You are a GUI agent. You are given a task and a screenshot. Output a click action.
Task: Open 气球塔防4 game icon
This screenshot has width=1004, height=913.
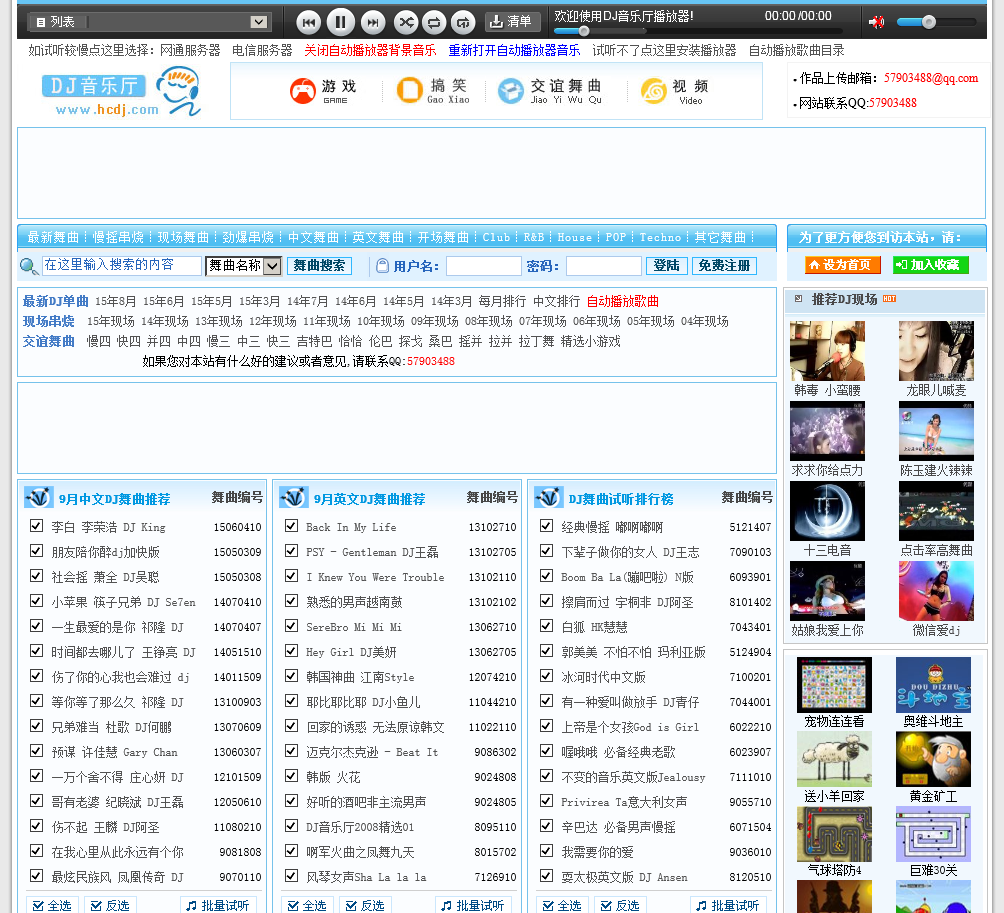click(x=834, y=834)
